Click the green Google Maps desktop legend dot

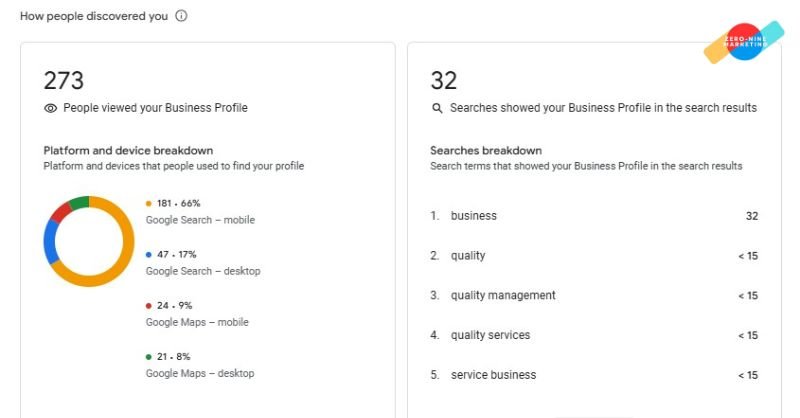[149, 357]
